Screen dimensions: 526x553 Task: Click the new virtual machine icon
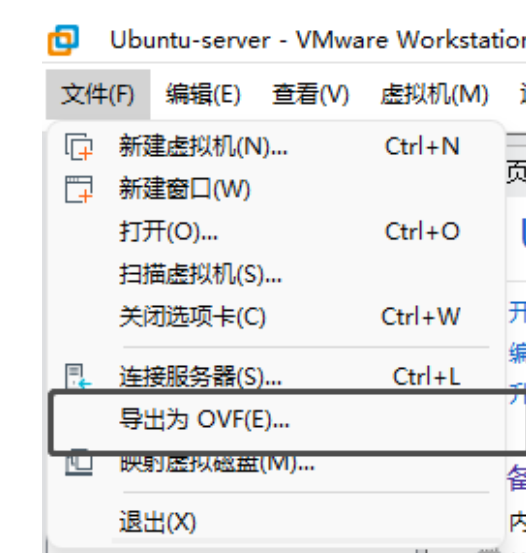tap(79, 146)
